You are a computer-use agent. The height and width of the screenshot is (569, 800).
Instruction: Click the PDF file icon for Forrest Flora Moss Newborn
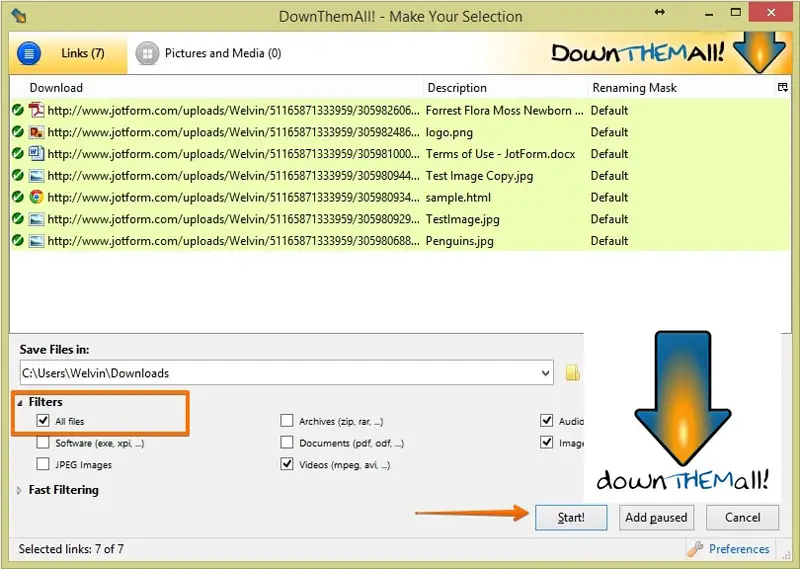click(36, 110)
